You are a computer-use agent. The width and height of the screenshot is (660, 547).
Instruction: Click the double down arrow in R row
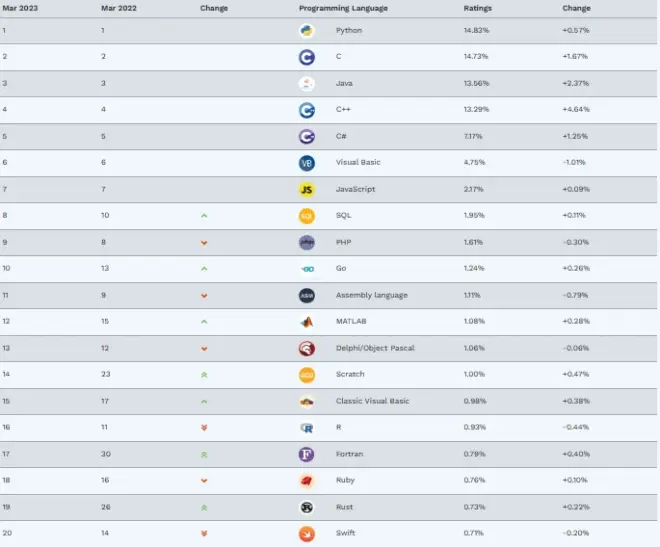(x=204, y=427)
